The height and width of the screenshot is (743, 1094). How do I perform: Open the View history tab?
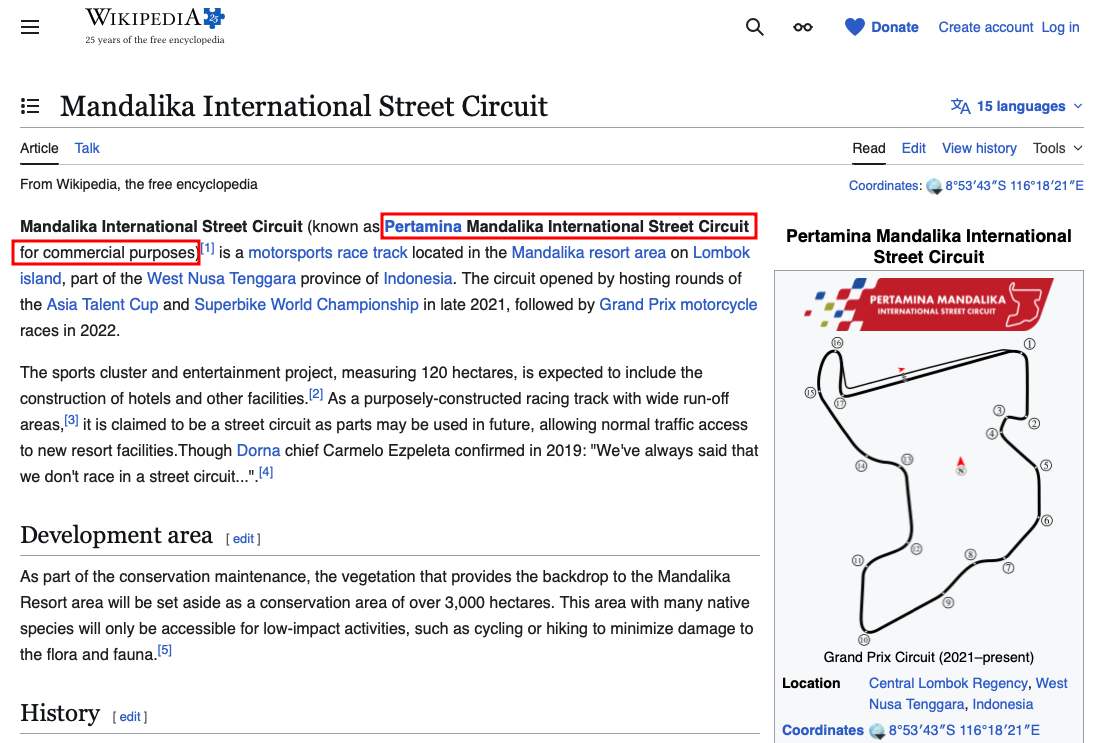(979, 148)
